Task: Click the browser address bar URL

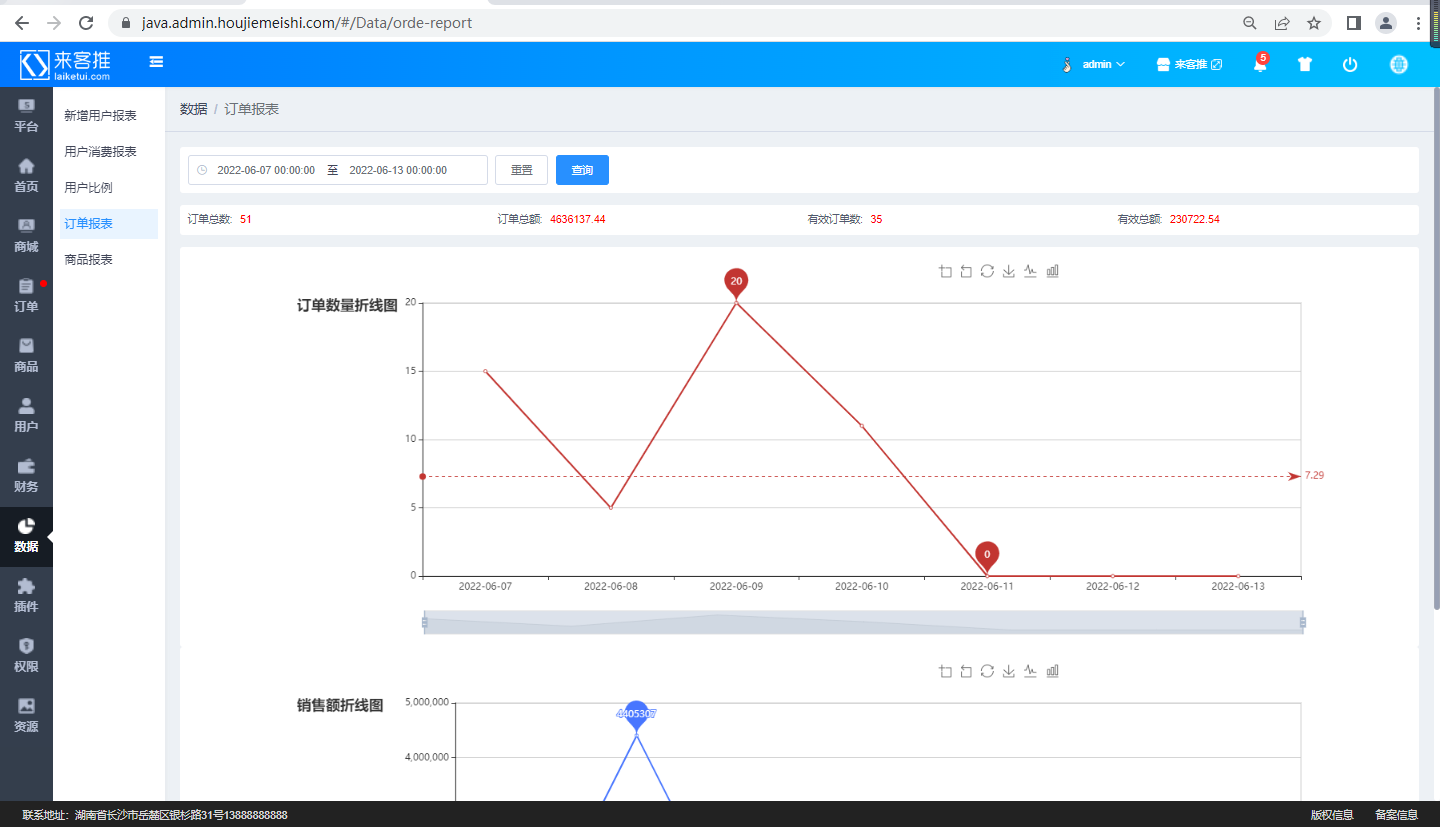Action: tap(307, 22)
